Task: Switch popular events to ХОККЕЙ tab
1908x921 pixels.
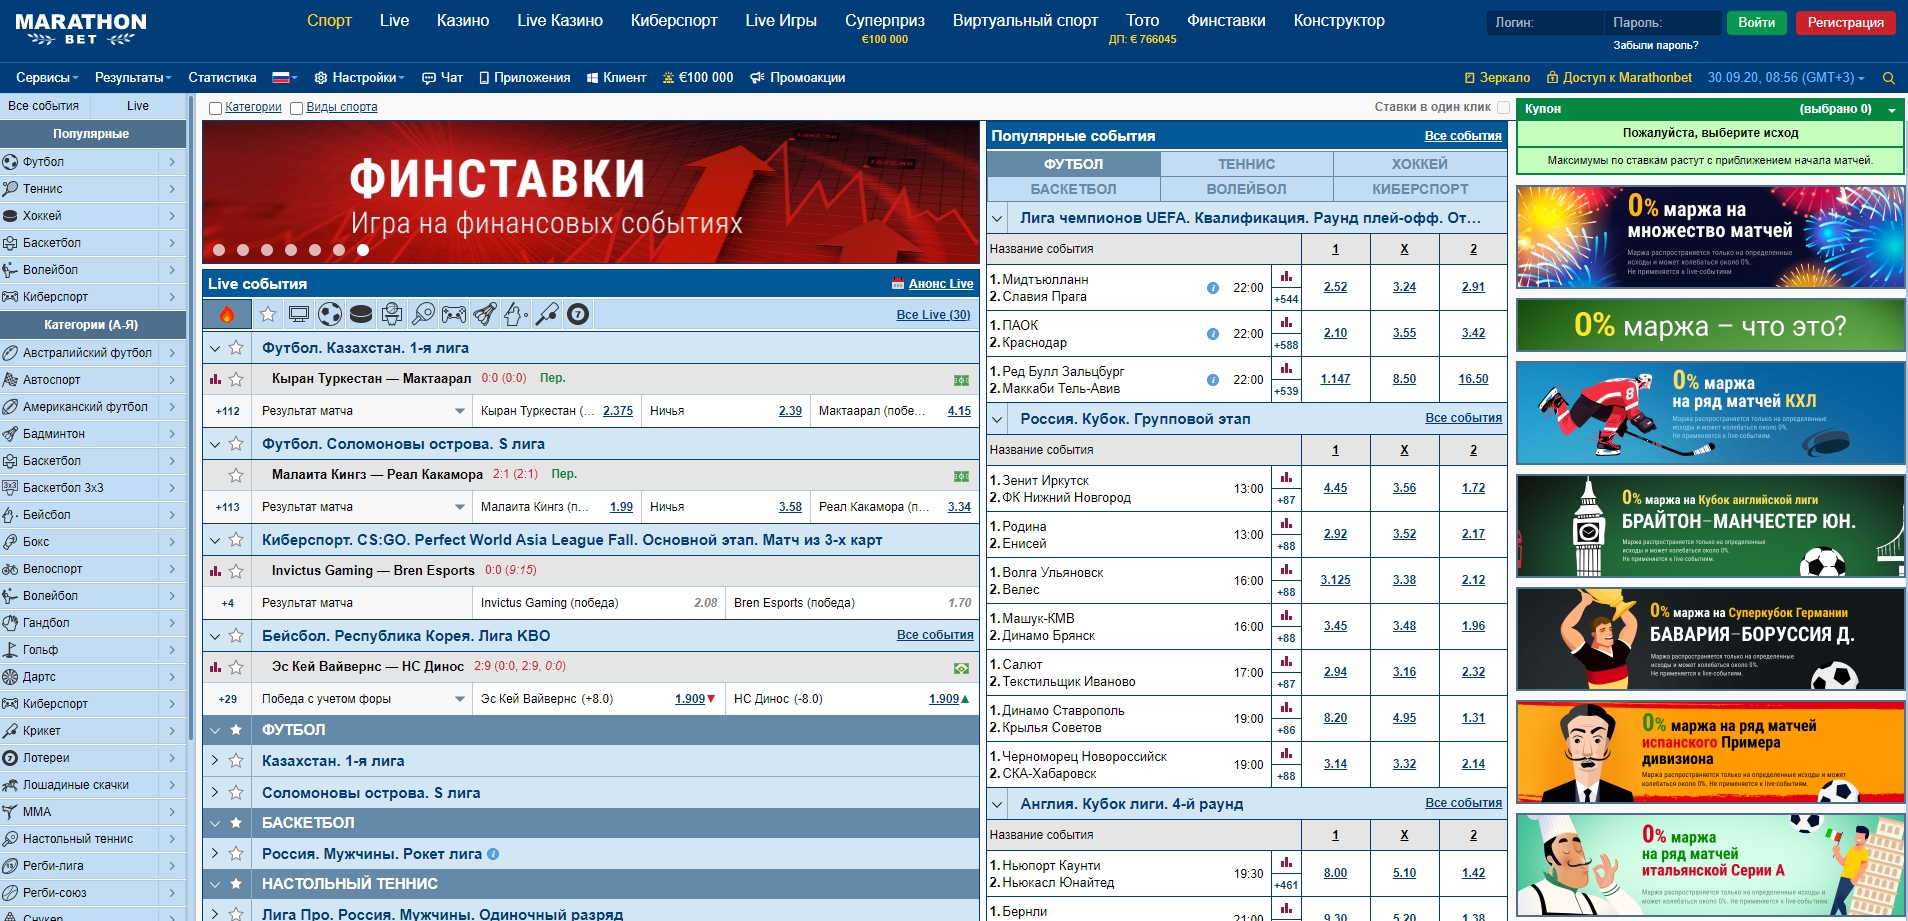Action: [x=1420, y=164]
